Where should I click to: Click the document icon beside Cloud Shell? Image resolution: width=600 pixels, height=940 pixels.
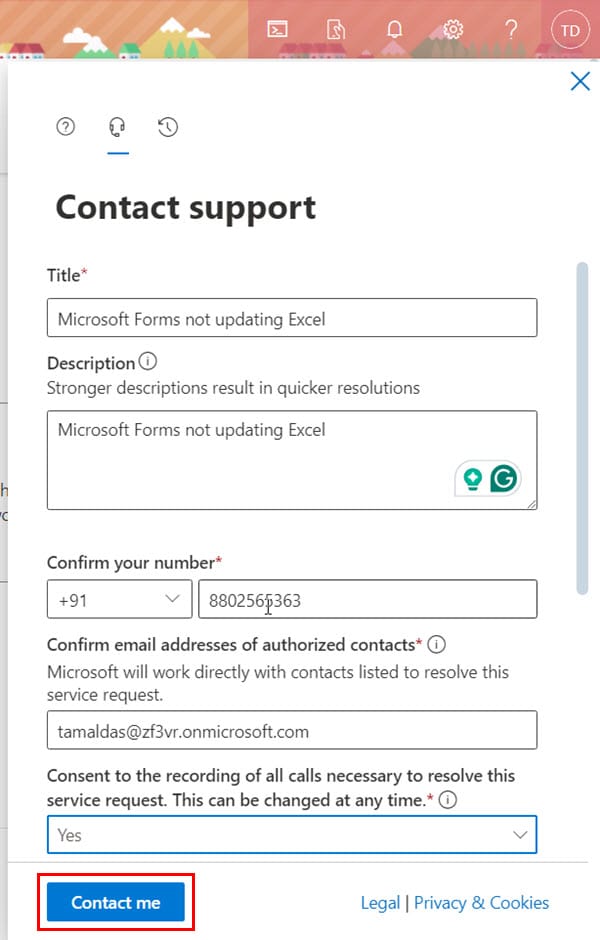click(336, 29)
